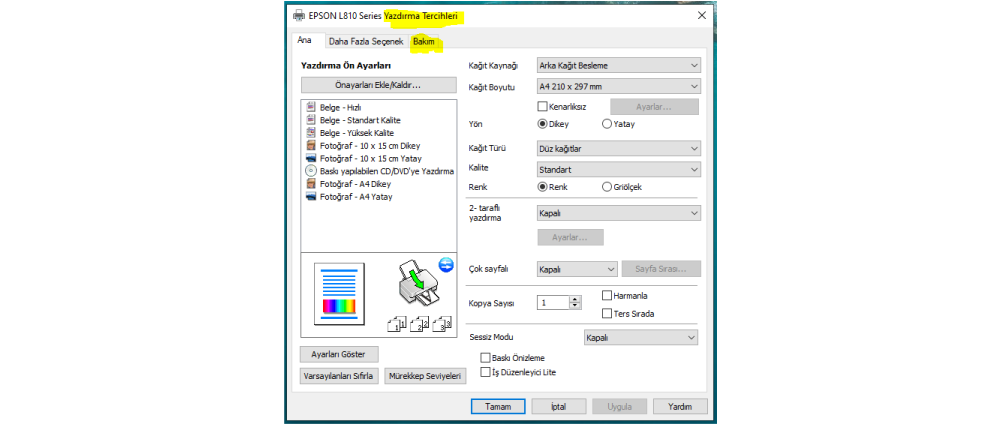Click the 'Kopya Sayısı' label
Image resolution: width=1001 pixels, height=424 pixels.
pos(492,303)
